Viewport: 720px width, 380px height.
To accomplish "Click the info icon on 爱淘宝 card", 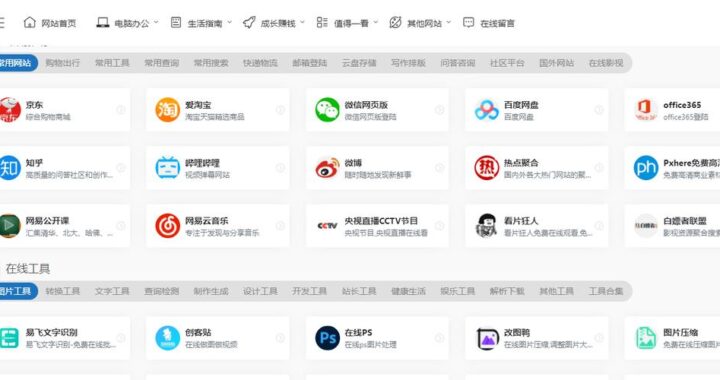I will point(280,110).
